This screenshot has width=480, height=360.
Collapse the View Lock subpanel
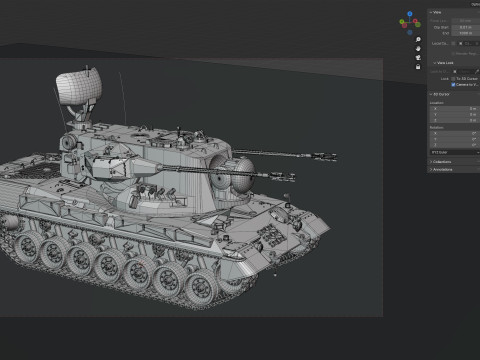tap(443, 63)
